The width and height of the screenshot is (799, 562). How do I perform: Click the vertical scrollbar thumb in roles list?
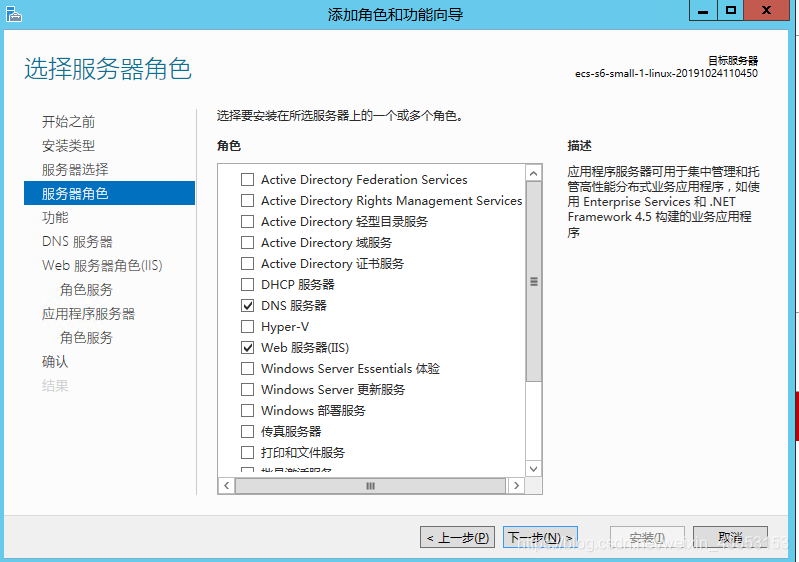pyautogui.click(x=534, y=282)
